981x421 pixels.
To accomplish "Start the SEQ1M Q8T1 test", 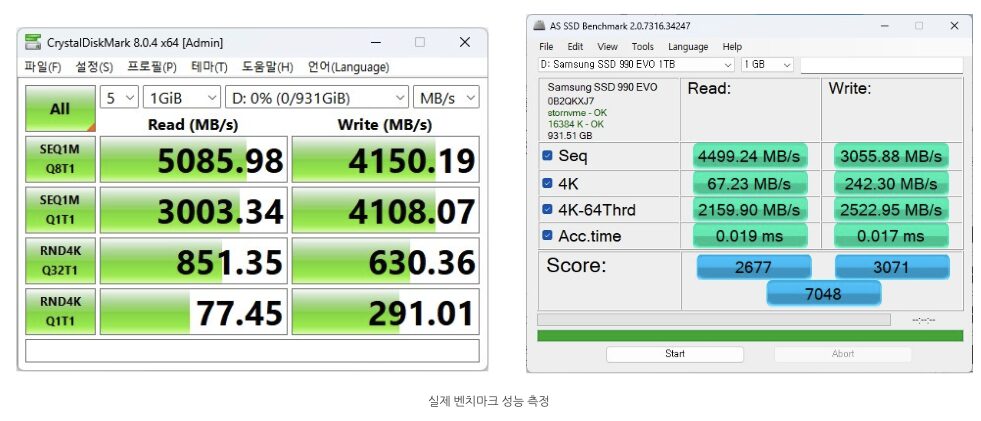I will [60, 159].
